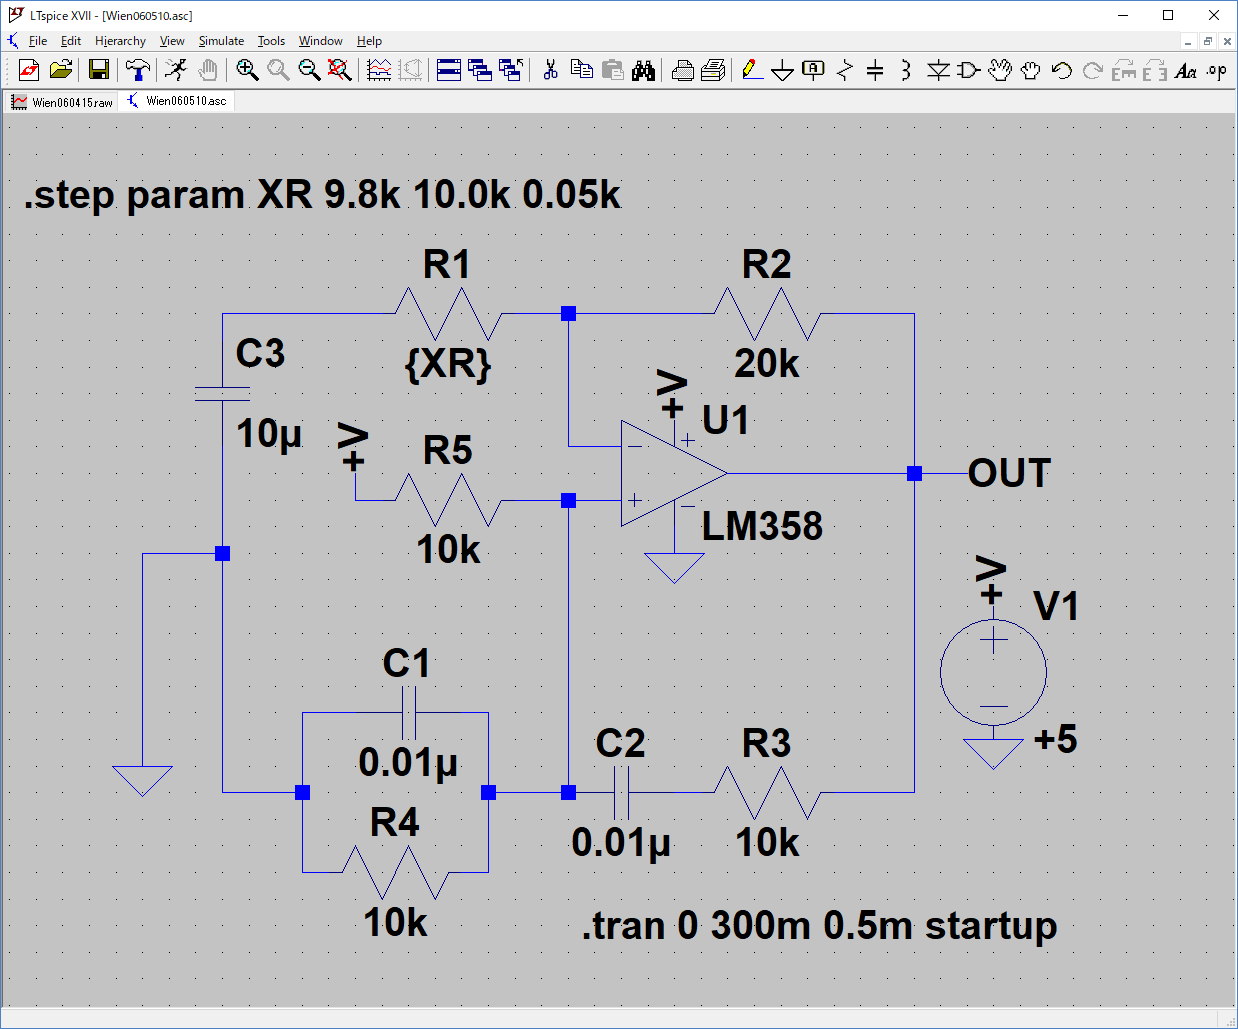Click the LM358 op-amp symbol U1
The width and height of the screenshot is (1238, 1029).
(x=668, y=473)
